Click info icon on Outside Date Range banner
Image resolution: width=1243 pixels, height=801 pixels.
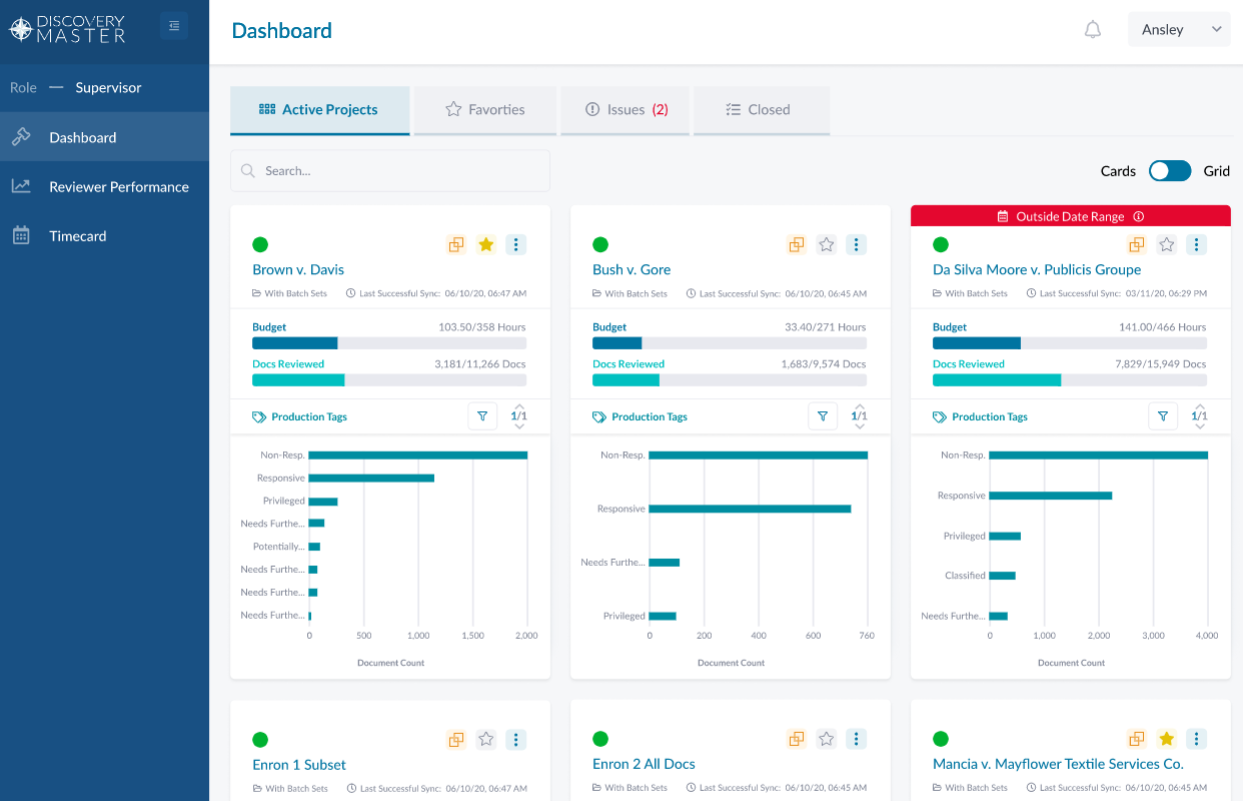coord(1138,216)
